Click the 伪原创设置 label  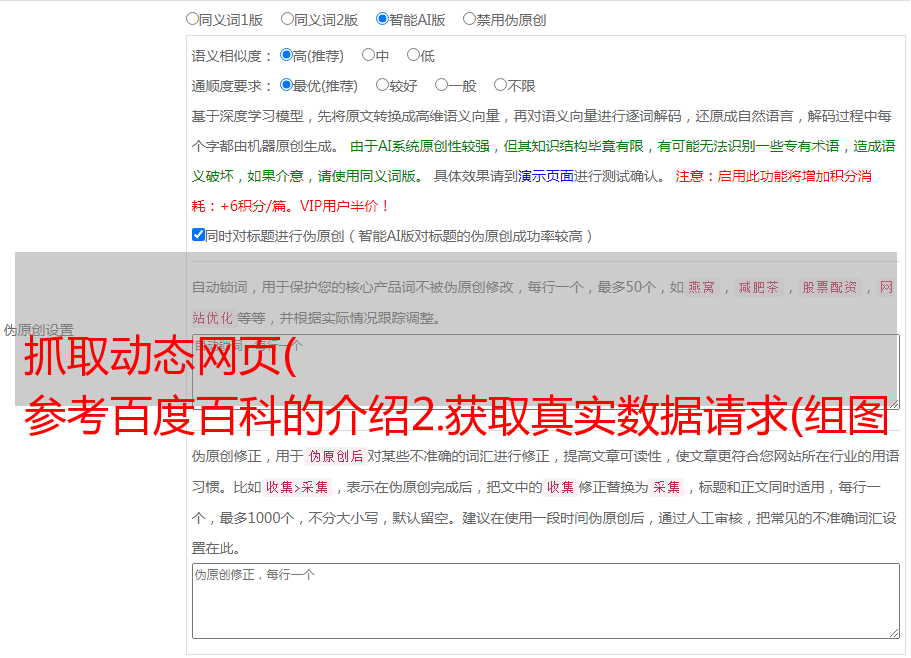38,330
